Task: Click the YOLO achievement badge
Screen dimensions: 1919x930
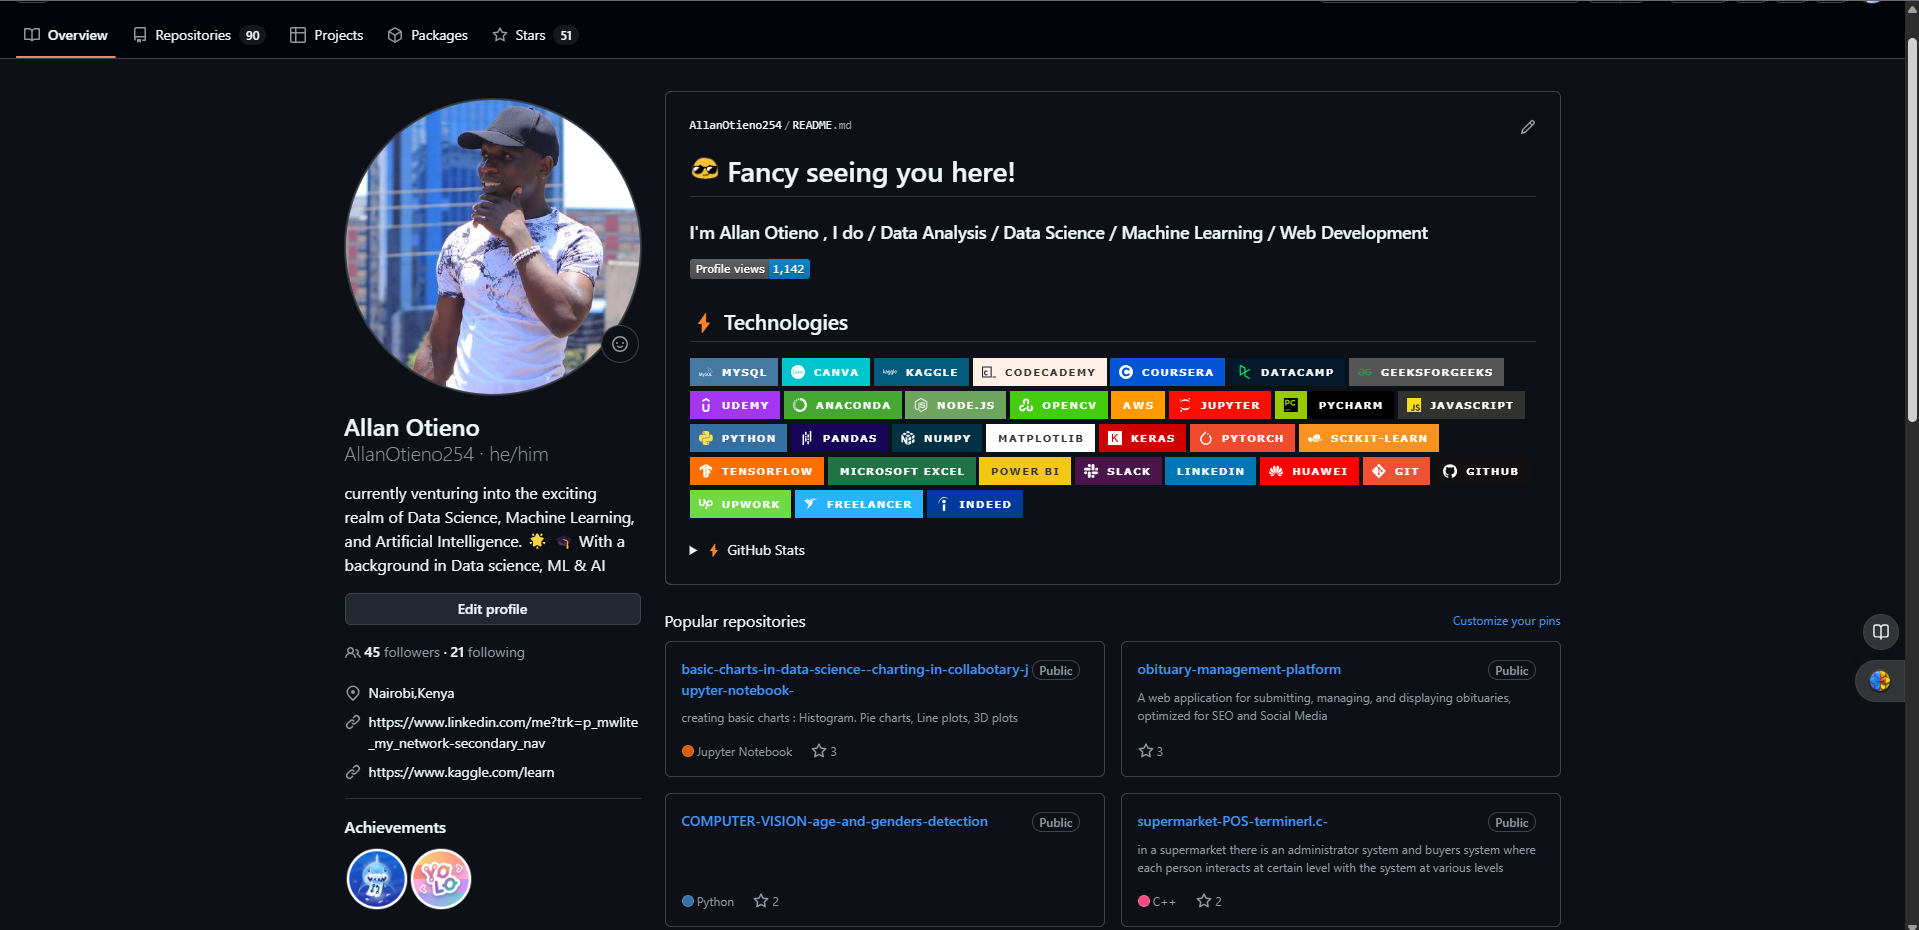Action: [x=441, y=879]
